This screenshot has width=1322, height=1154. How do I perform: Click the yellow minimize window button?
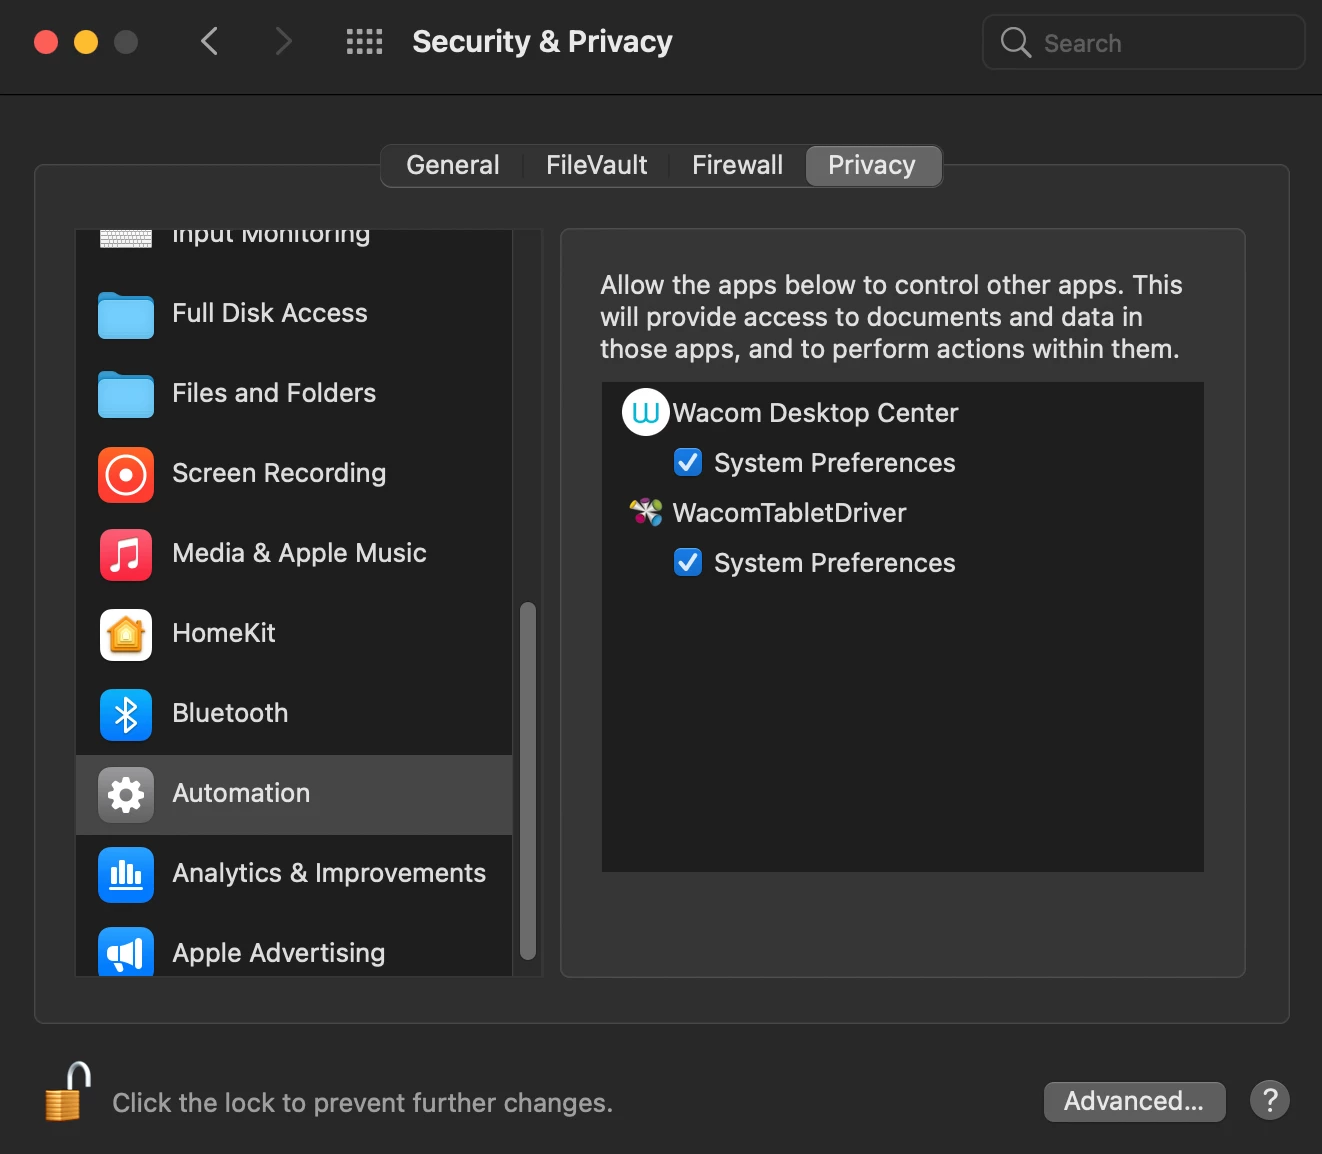click(x=86, y=42)
